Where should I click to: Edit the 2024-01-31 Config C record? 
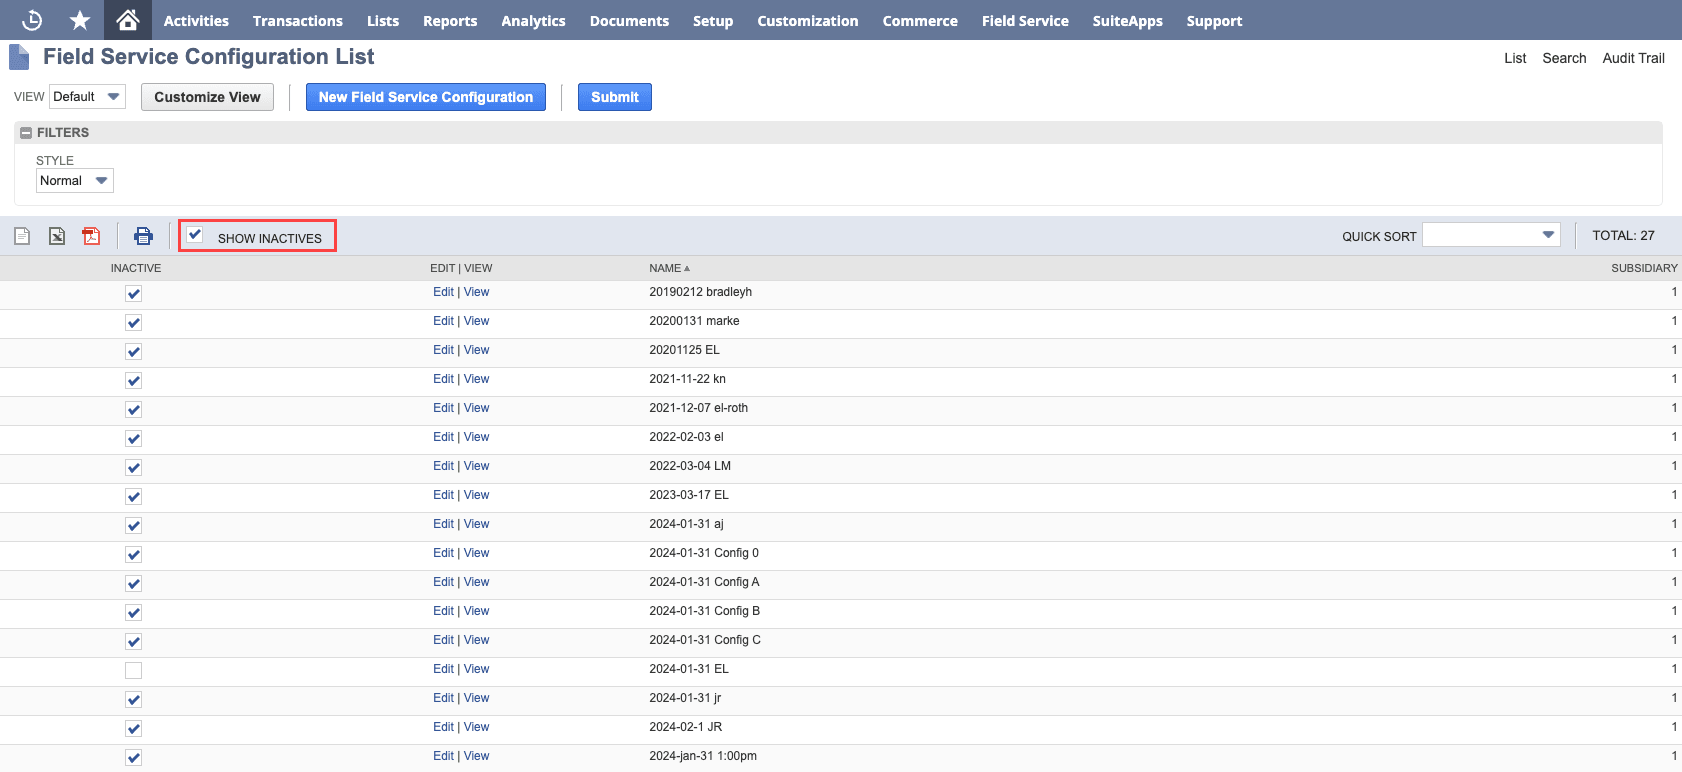[443, 640]
